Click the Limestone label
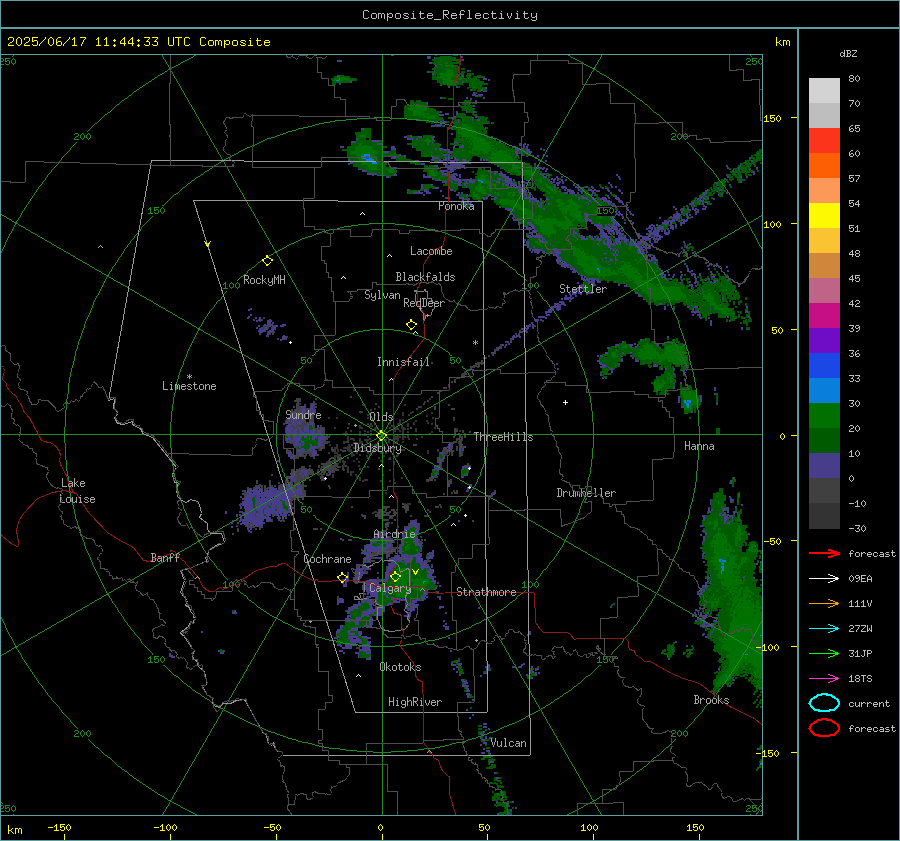Image resolution: width=900 pixels, height=841 pixels. tap(189, 386)
